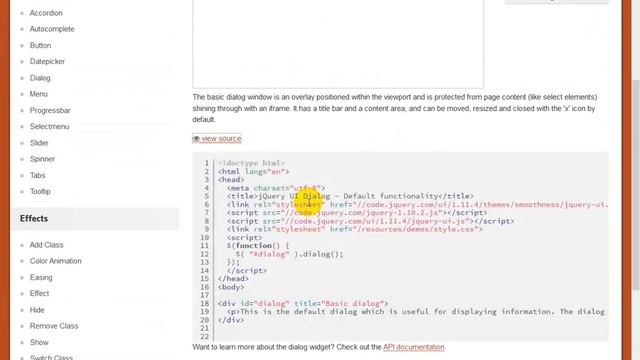Open the Color Animation effect link

56,261
